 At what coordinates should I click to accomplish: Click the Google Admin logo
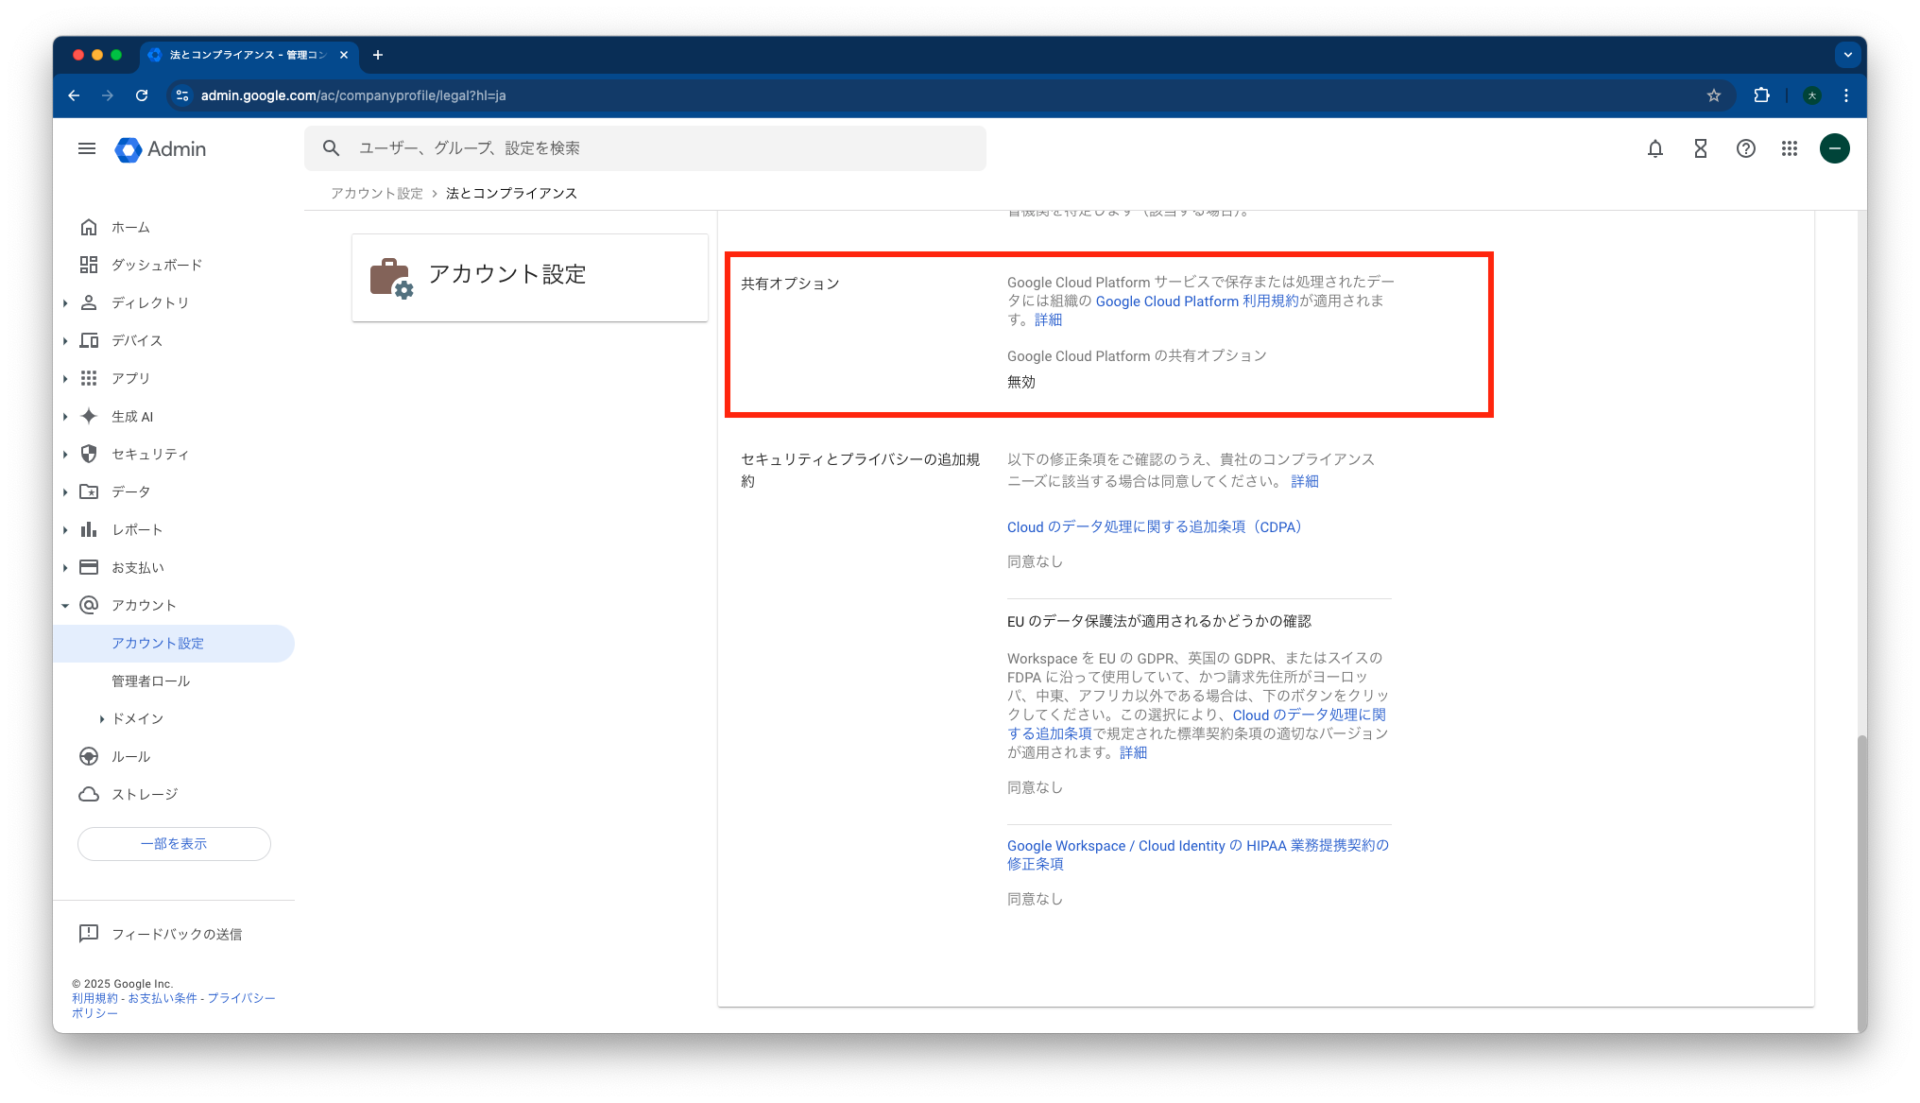tap(161, 149)
